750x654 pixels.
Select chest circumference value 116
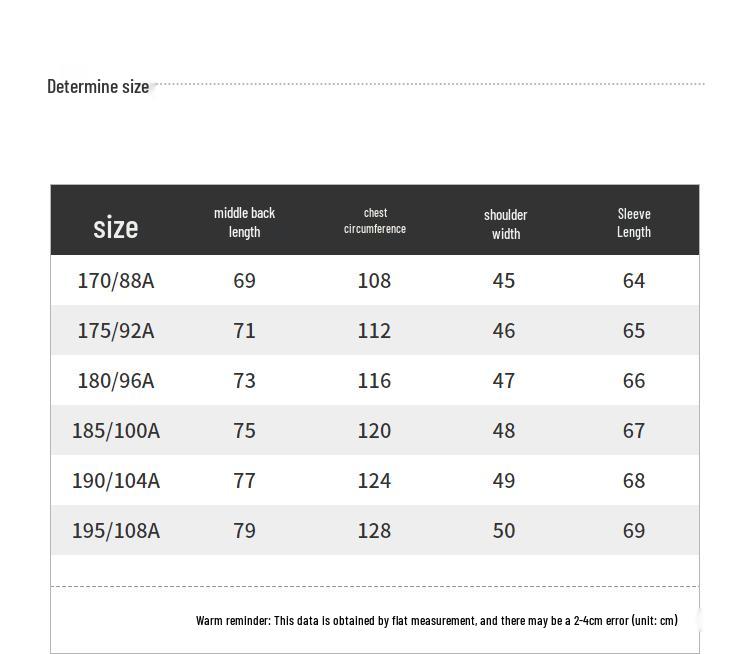coord(374,381)
